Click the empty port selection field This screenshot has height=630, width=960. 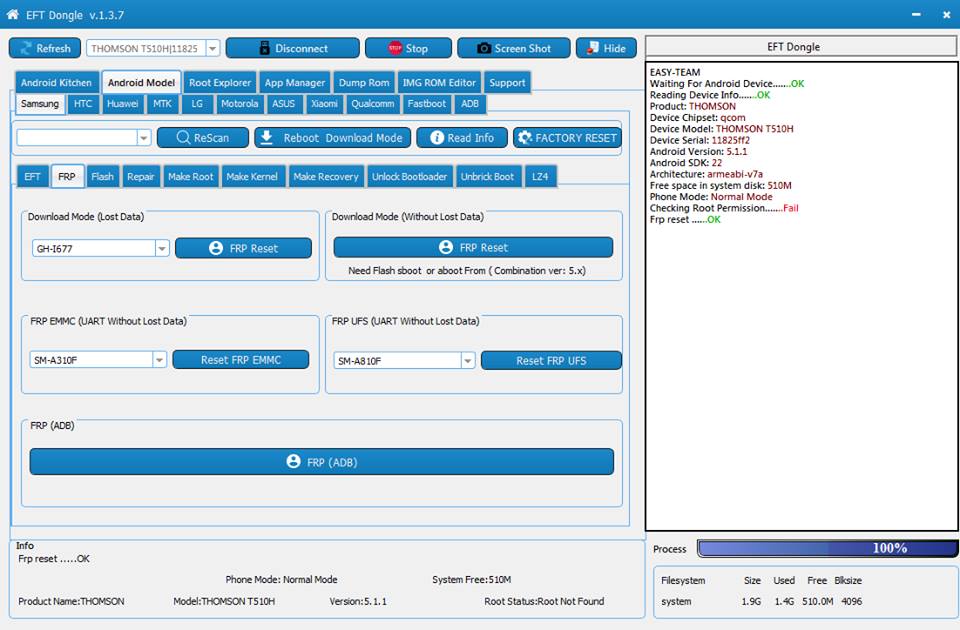[x=76, y=138]
